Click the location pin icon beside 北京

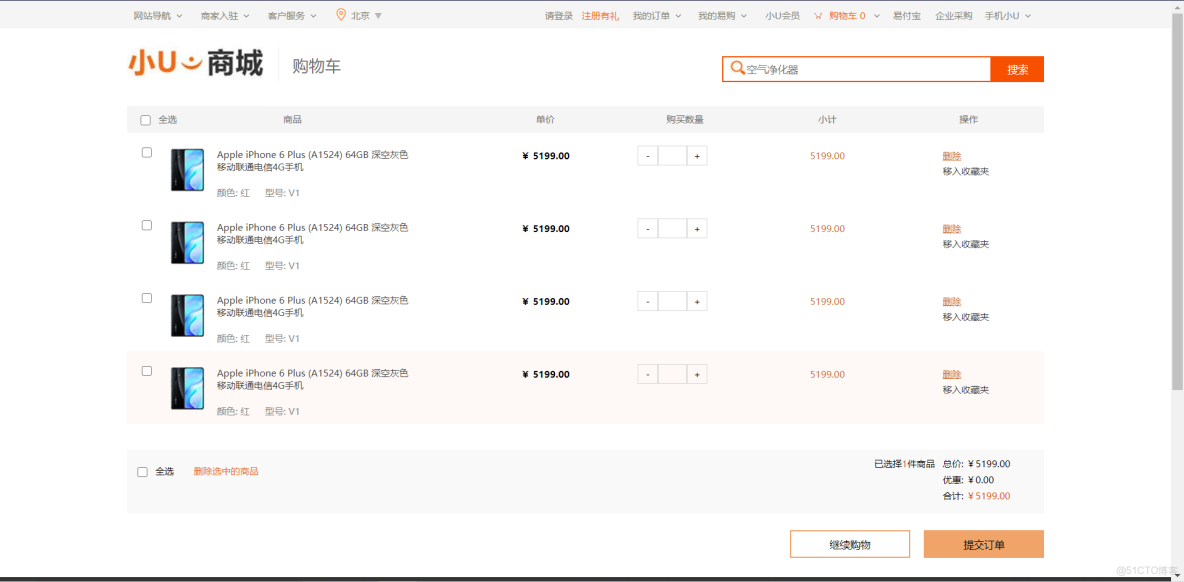point(341,15)
